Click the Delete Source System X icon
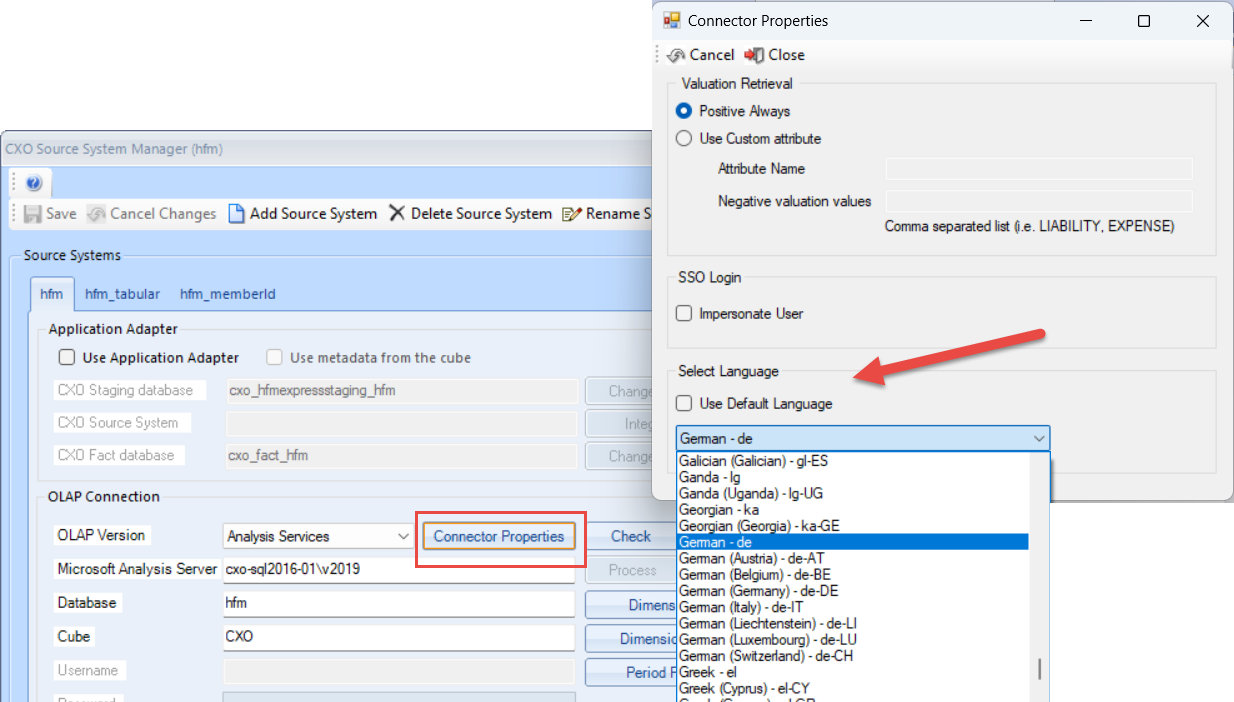1234x702 pixels. pyautogui.click(x=397, y=213)
